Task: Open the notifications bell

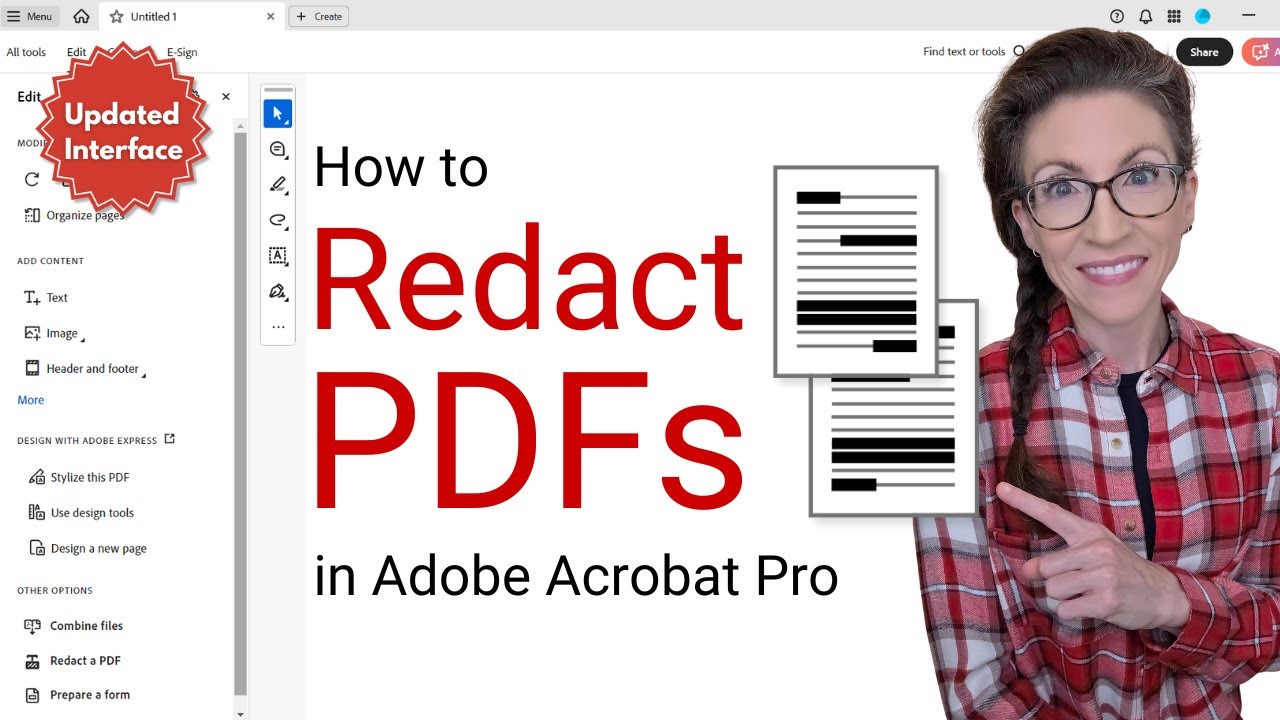Action: click(x=1146, y=16)
